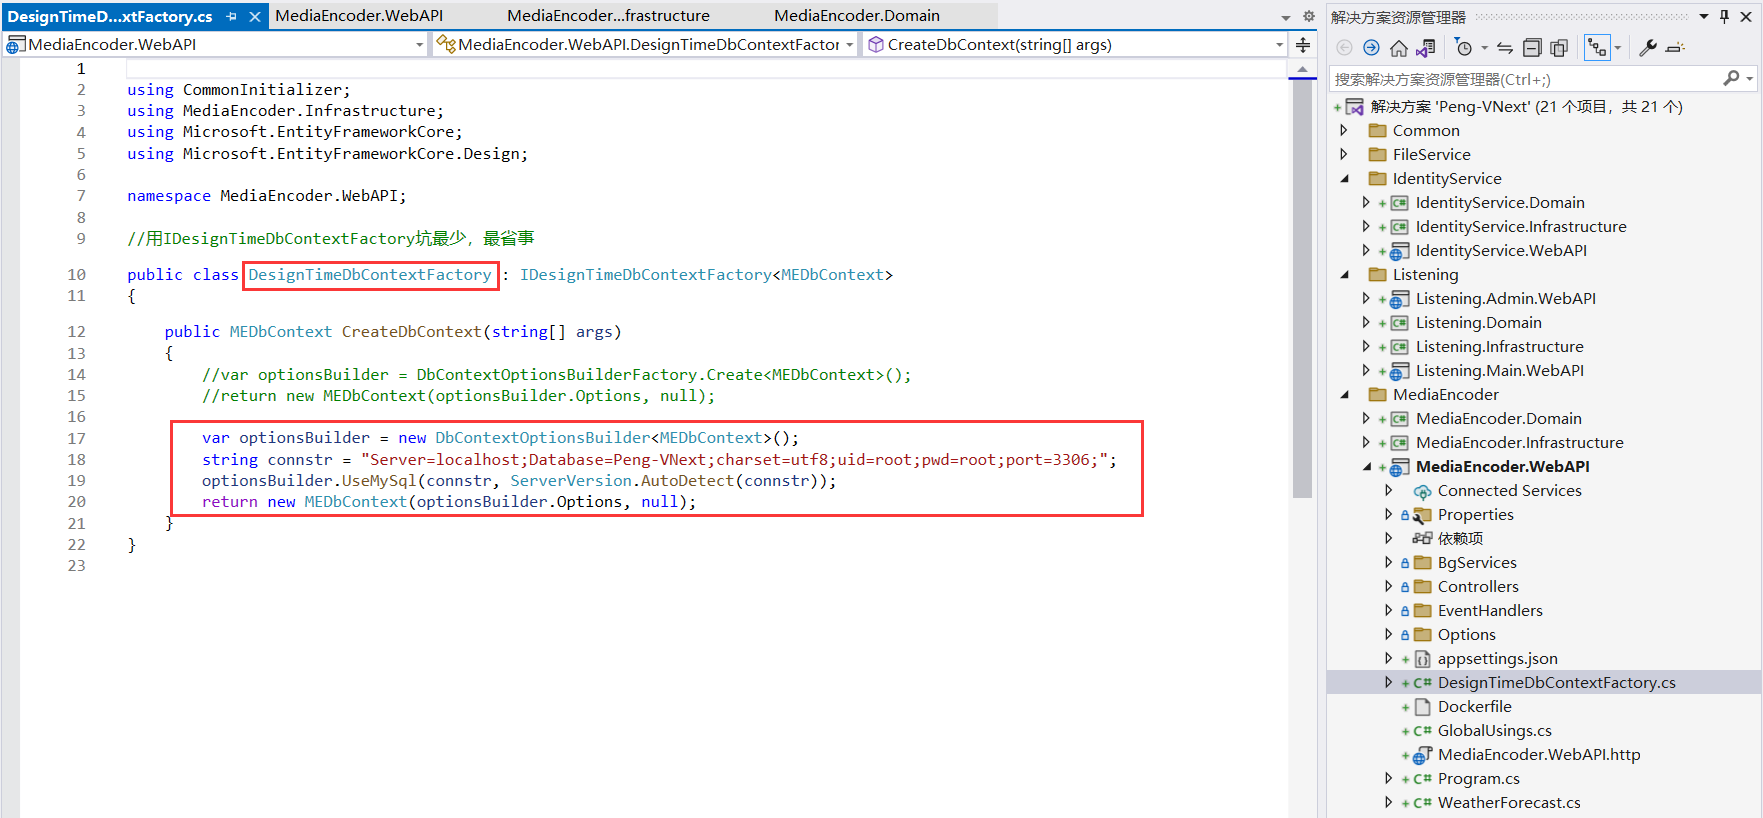Click the magnifier search icon in Solution Explorer
The width and height of the screenshot is (1763, 818).
coord(1731,78)
